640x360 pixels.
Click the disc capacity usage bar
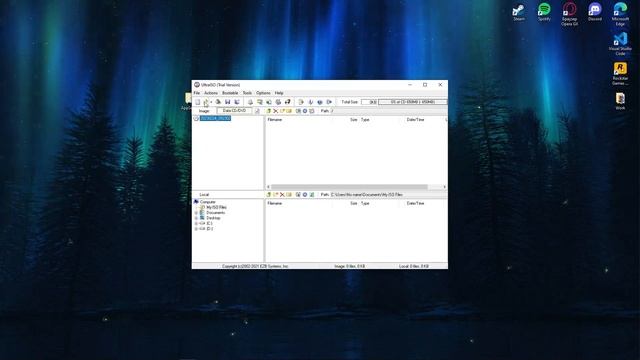click(x=413, y=102)
